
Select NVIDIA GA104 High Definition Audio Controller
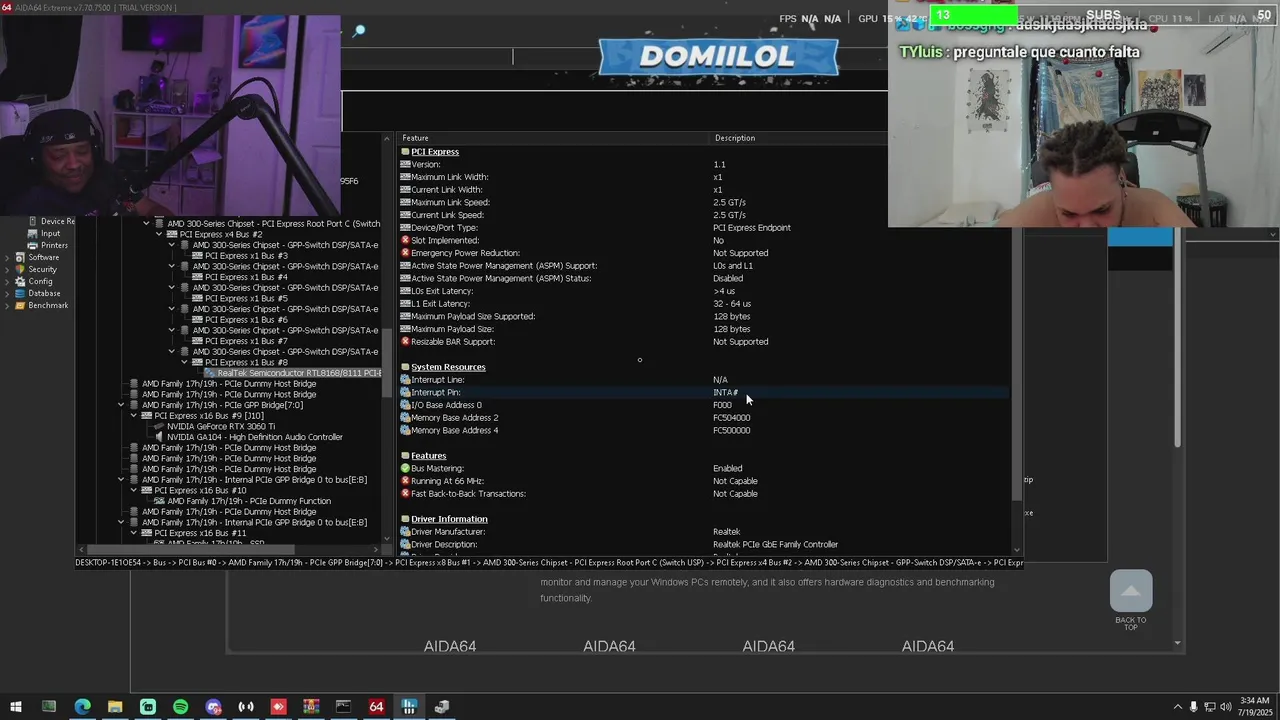click(254, 437)
